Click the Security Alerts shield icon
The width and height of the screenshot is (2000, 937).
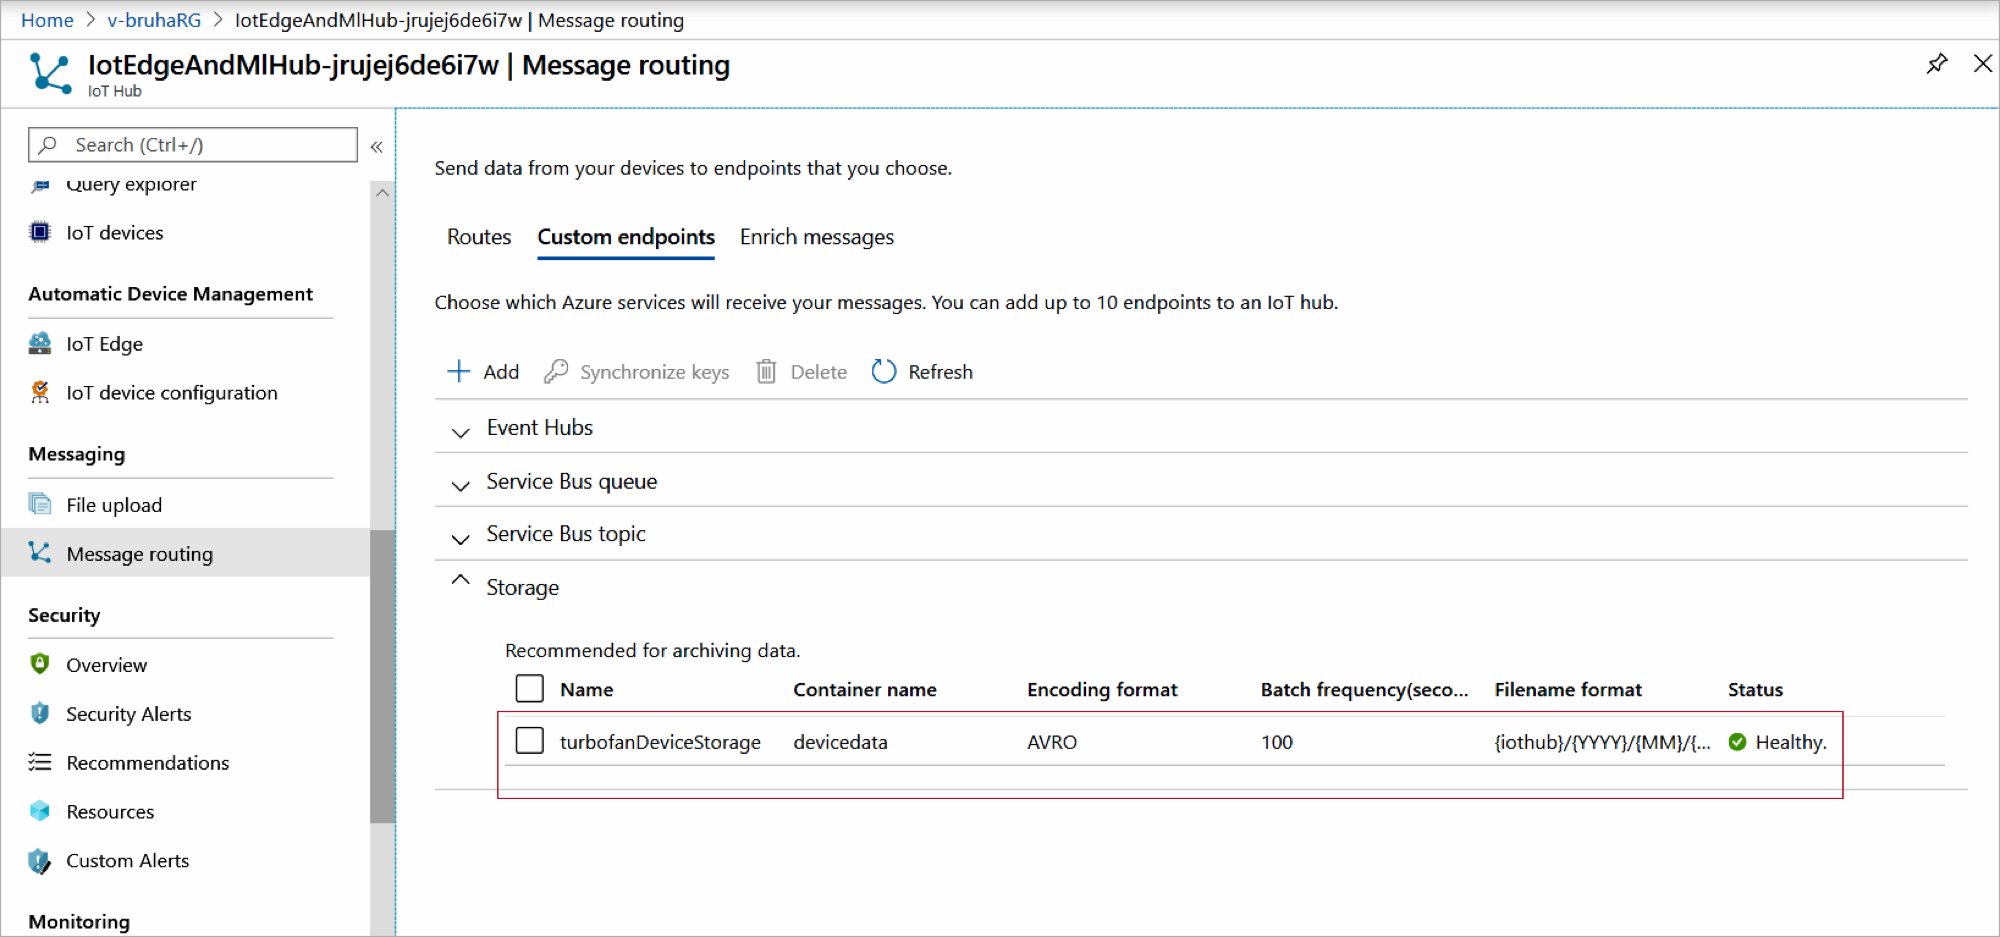point(40,713)
